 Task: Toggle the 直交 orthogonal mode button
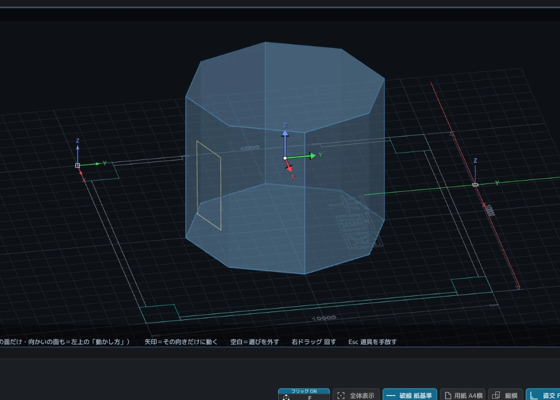543,395
